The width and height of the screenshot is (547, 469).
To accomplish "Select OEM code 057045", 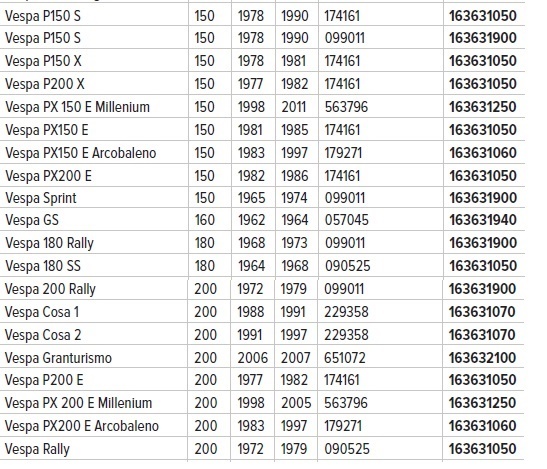I will coord(347,220).
